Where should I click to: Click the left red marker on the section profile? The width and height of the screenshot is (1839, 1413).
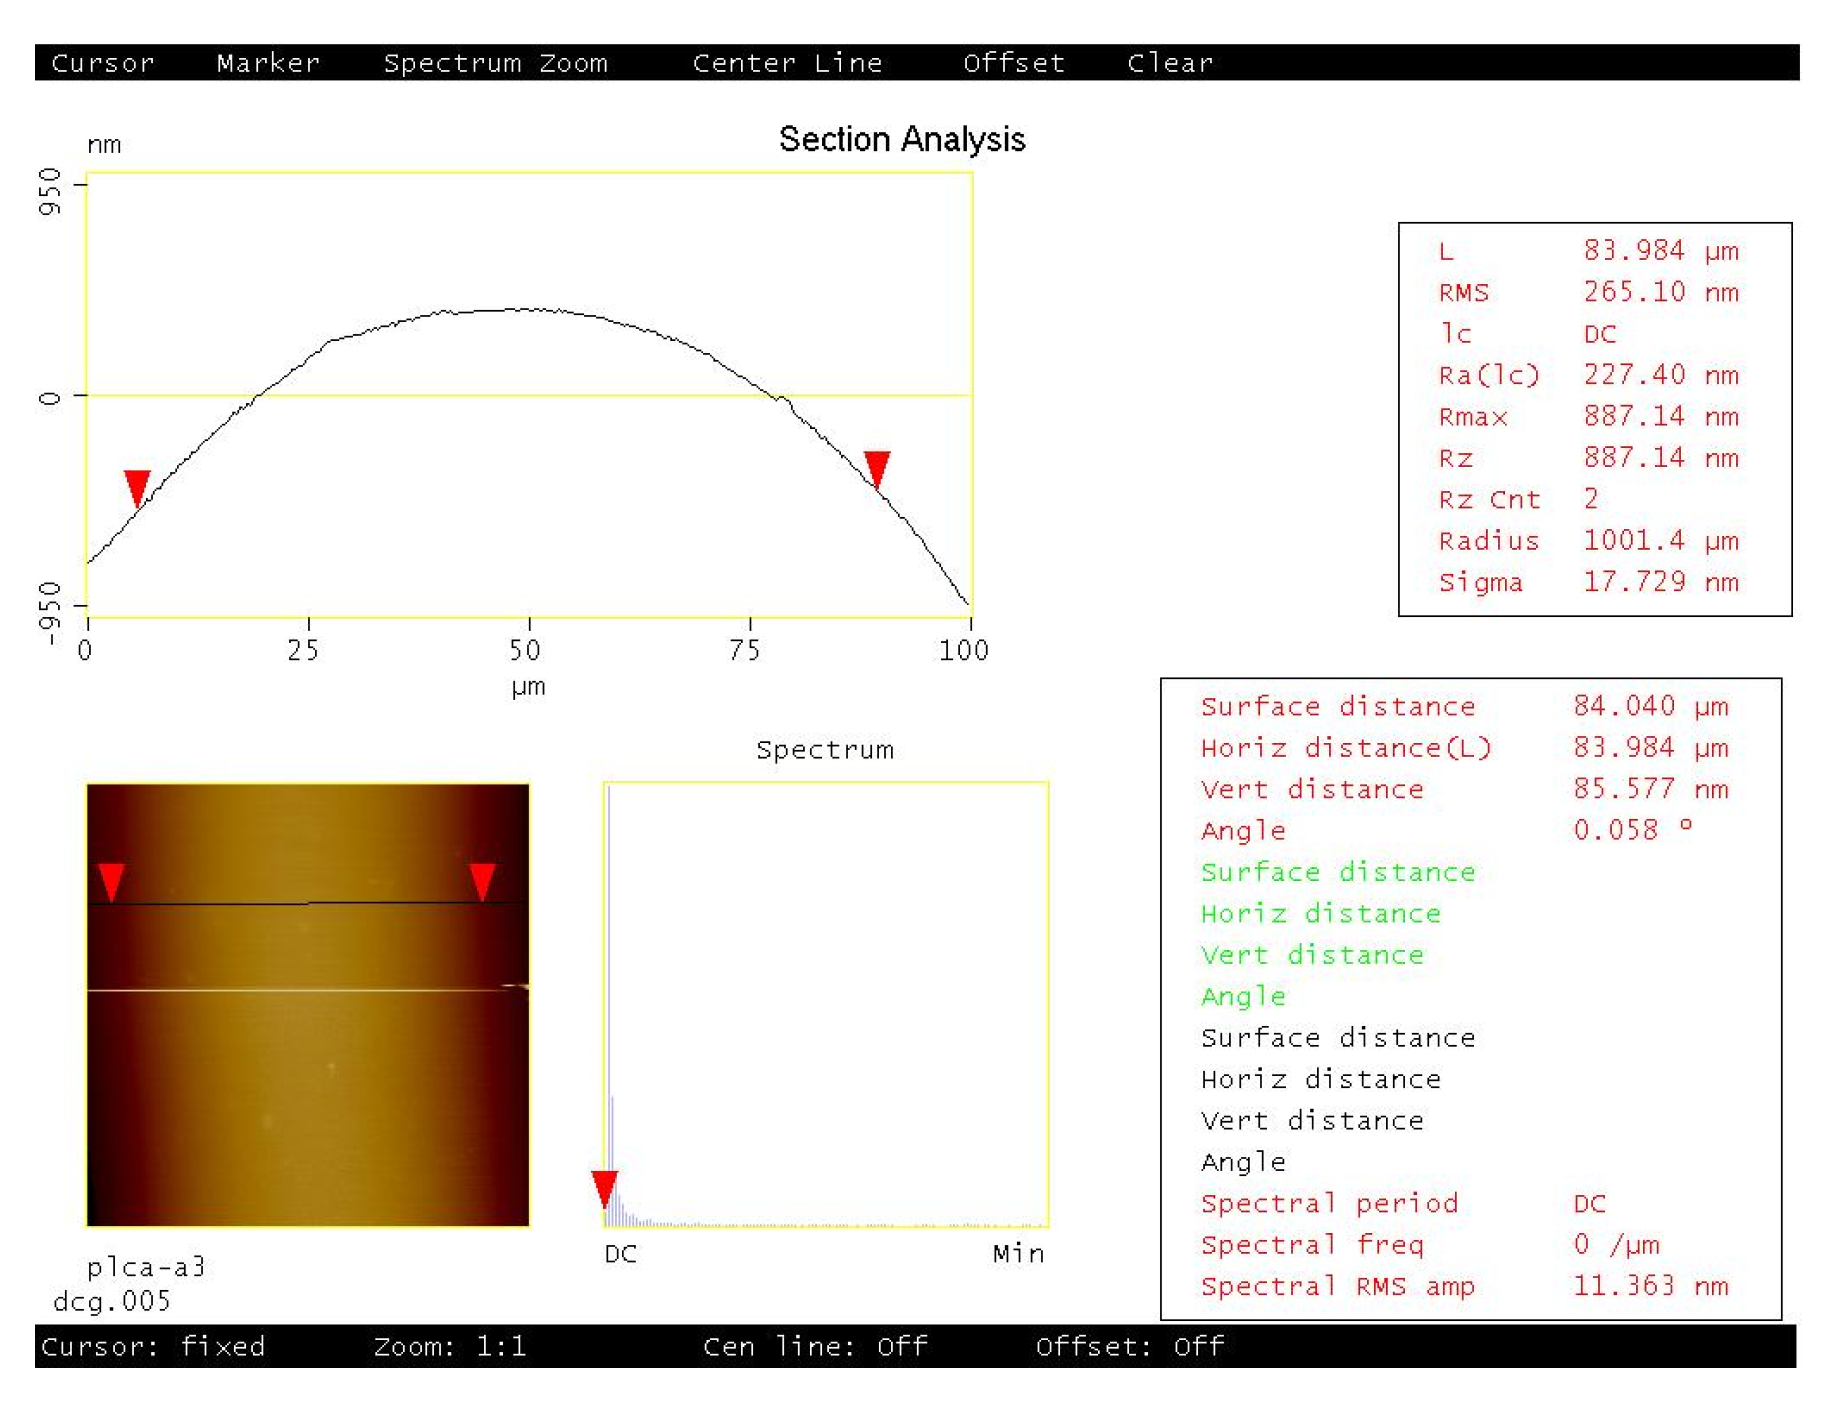click(x=137, y=487)
